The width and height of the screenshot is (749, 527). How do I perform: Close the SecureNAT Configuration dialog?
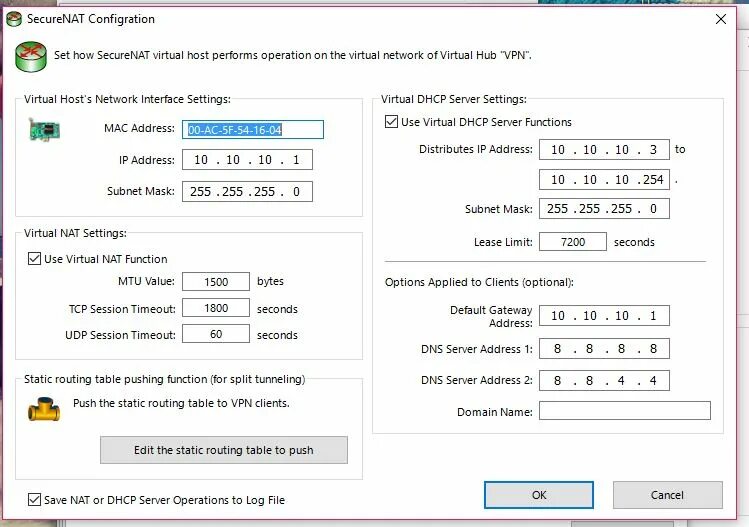coord(721,19)
